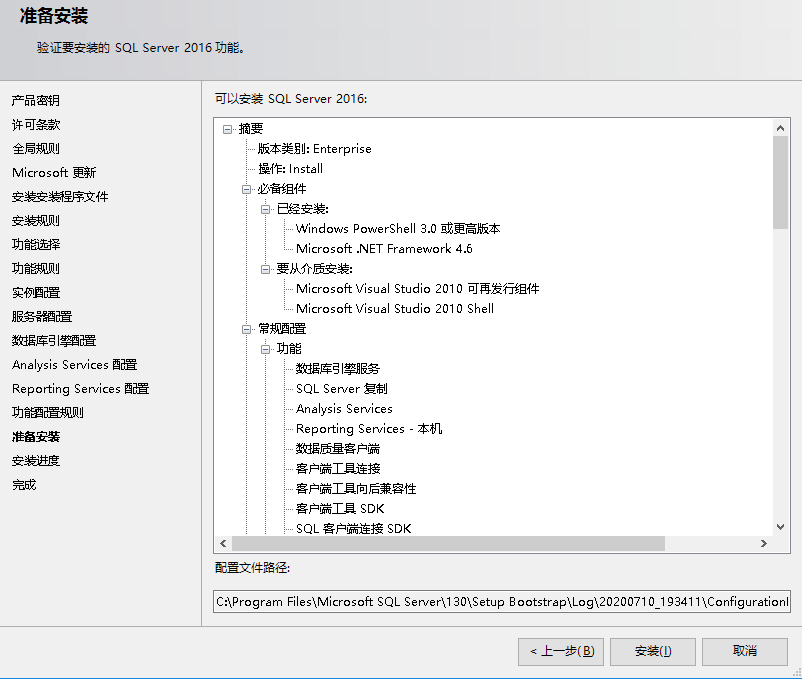The image size is (802, 679).
Task: Collapse the 常规配置 node
Action: click(x=247, y=329)
